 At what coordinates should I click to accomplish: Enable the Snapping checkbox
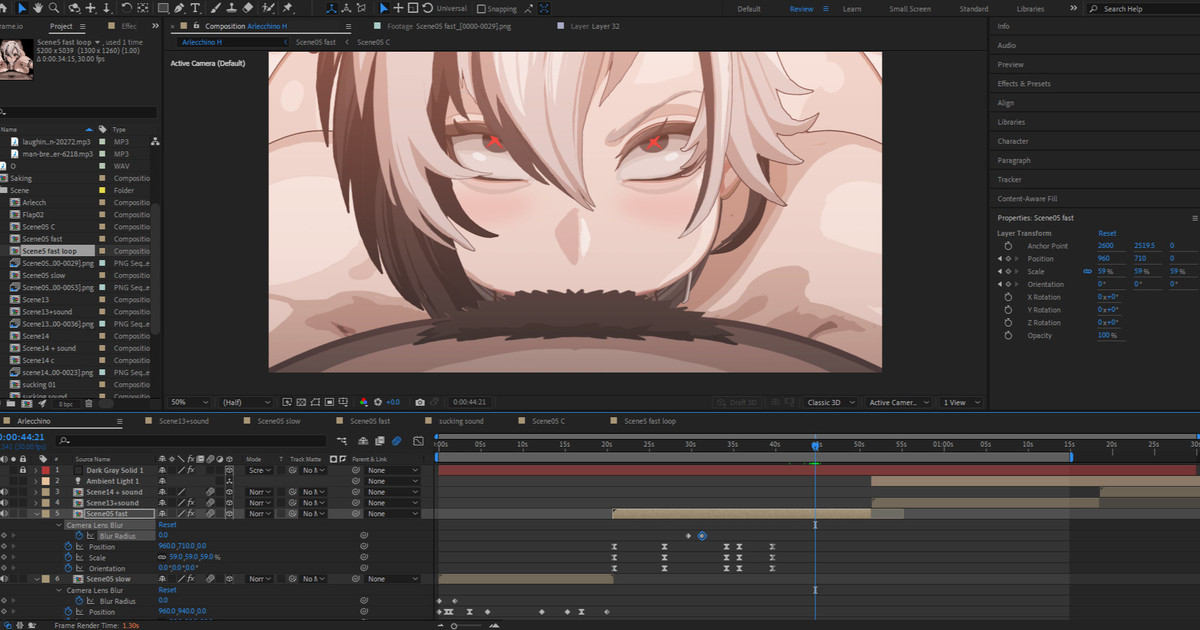click(x=481, y=8)
